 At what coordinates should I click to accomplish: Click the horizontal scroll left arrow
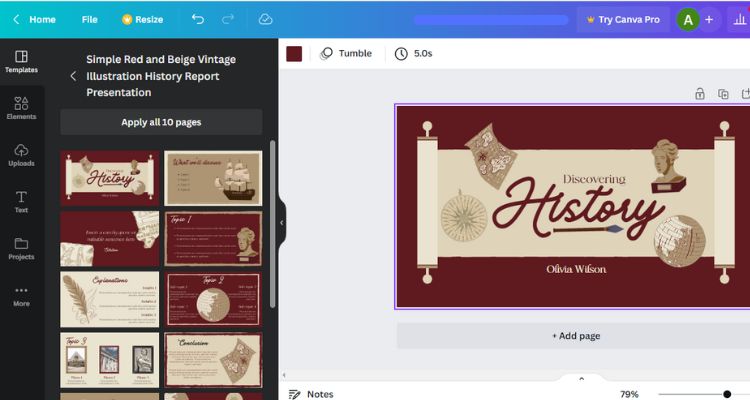[284, 375]
